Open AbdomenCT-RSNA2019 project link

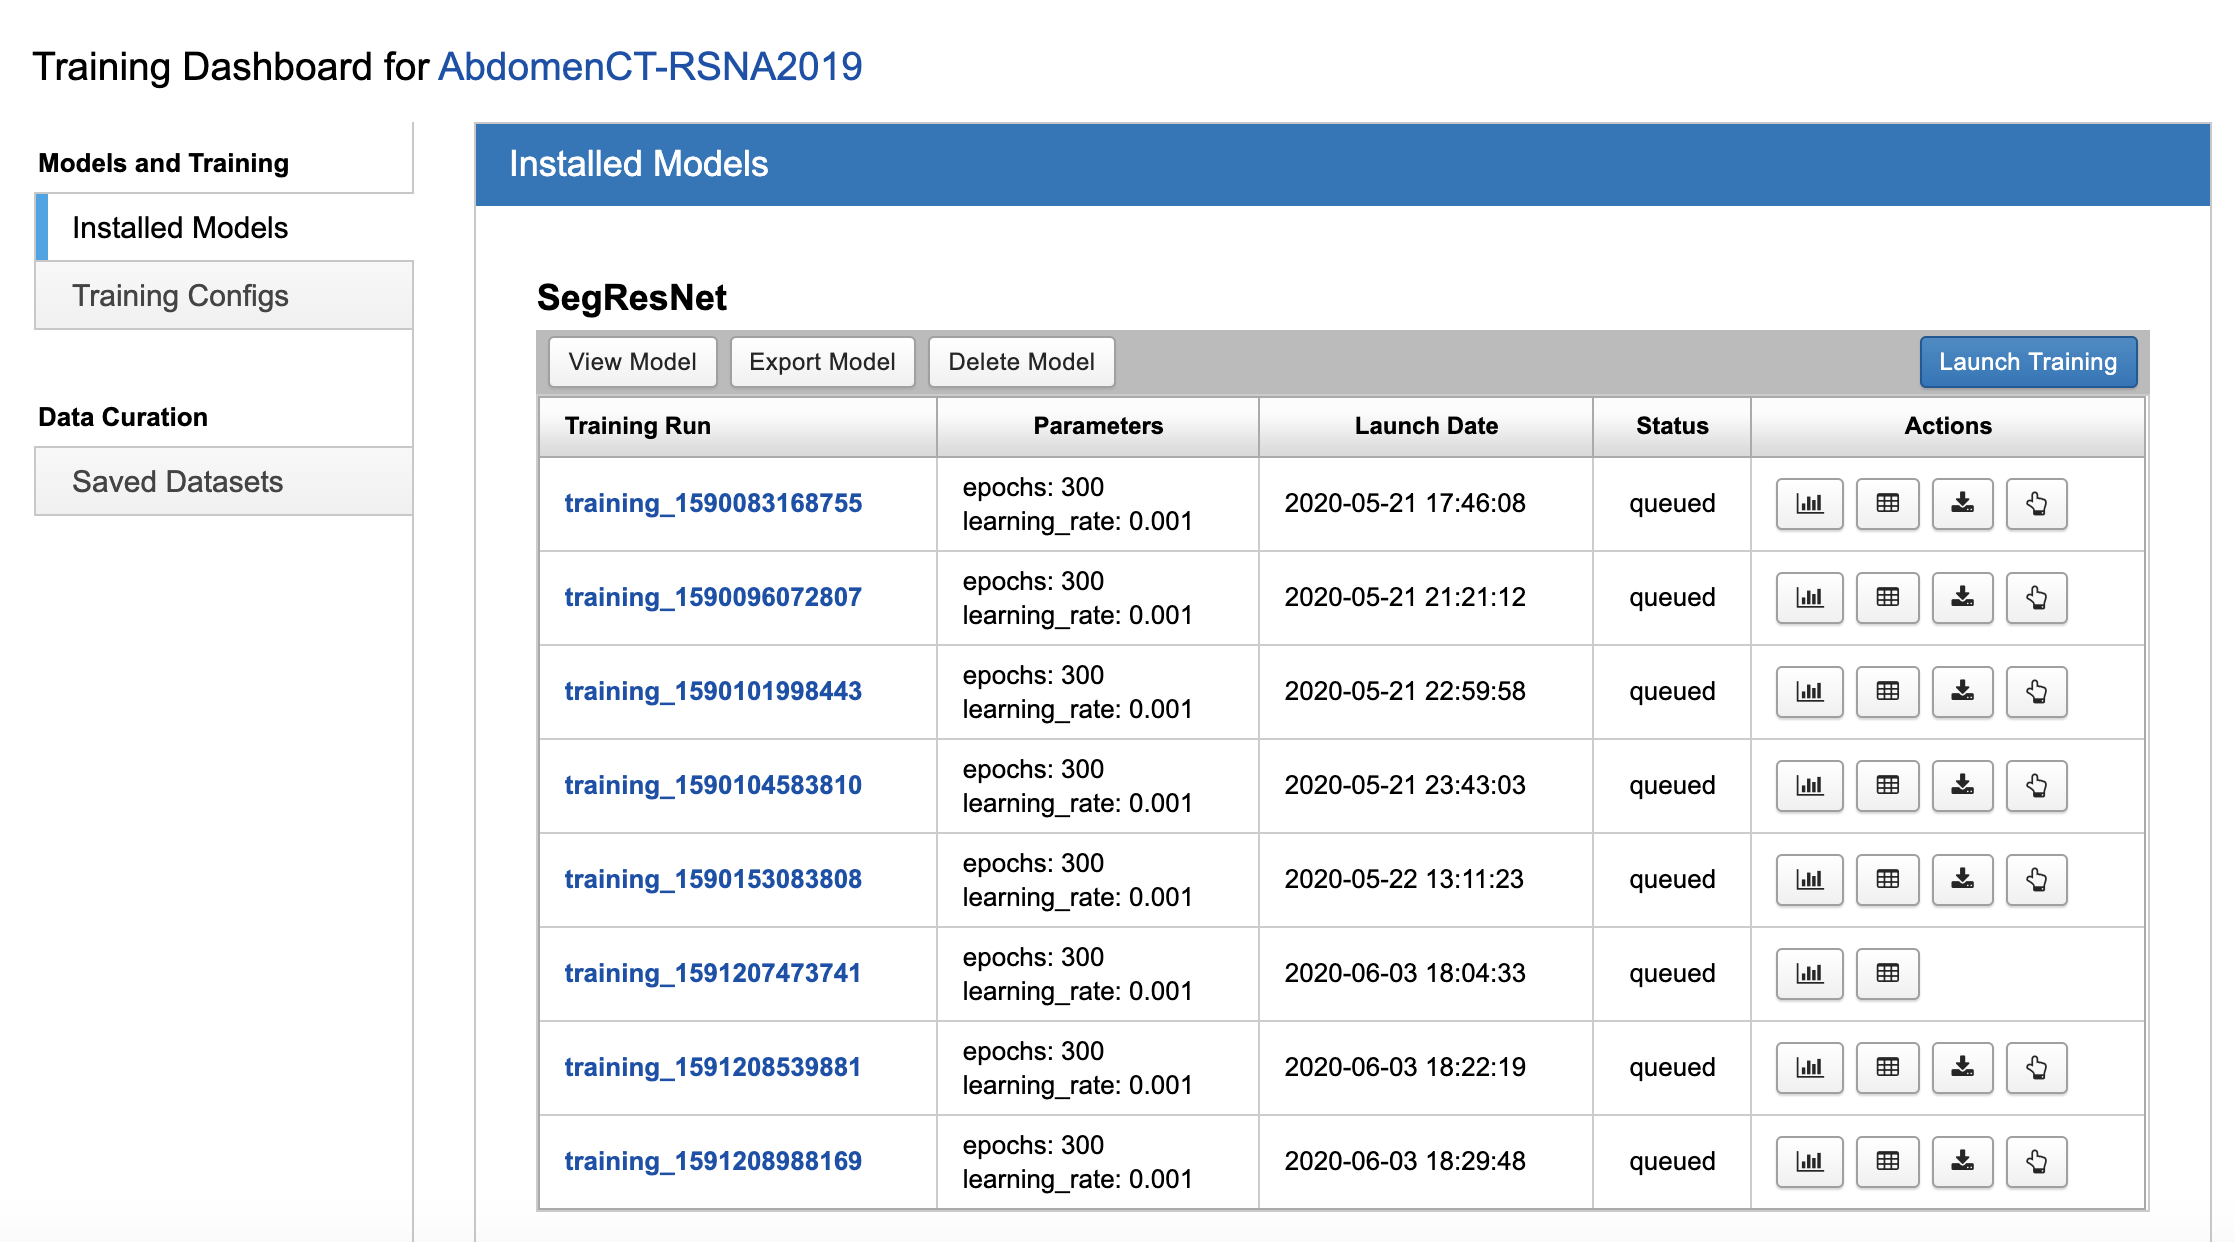pos(649,67)
